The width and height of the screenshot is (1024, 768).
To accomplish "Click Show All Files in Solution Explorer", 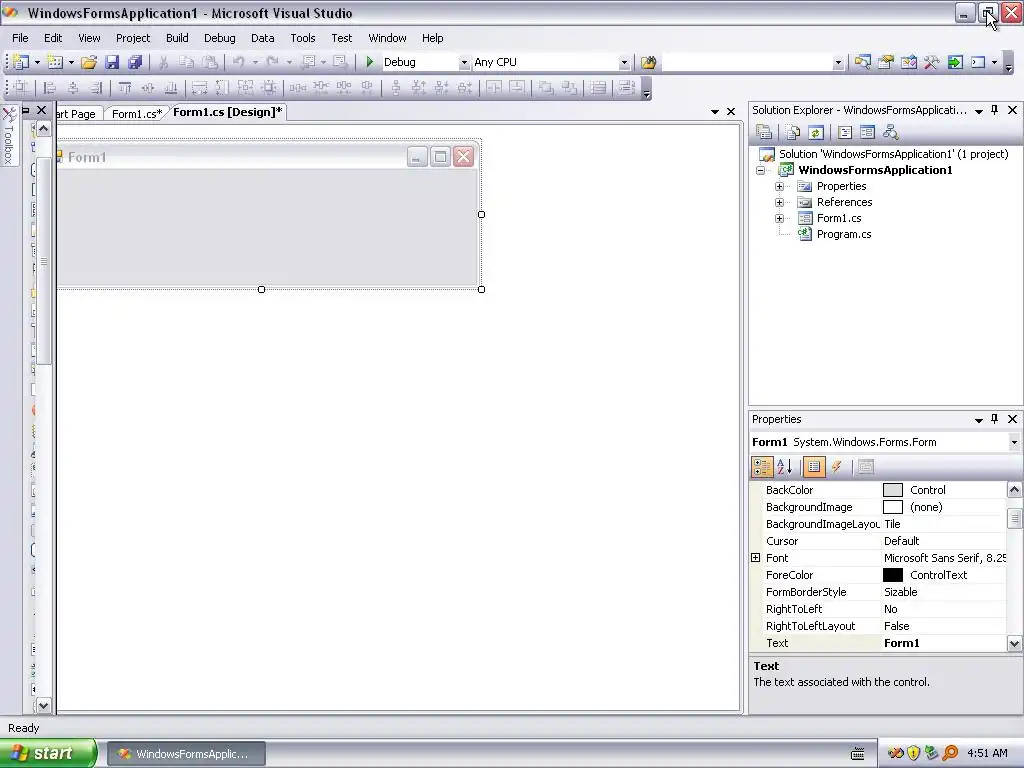I will [793, 133].
